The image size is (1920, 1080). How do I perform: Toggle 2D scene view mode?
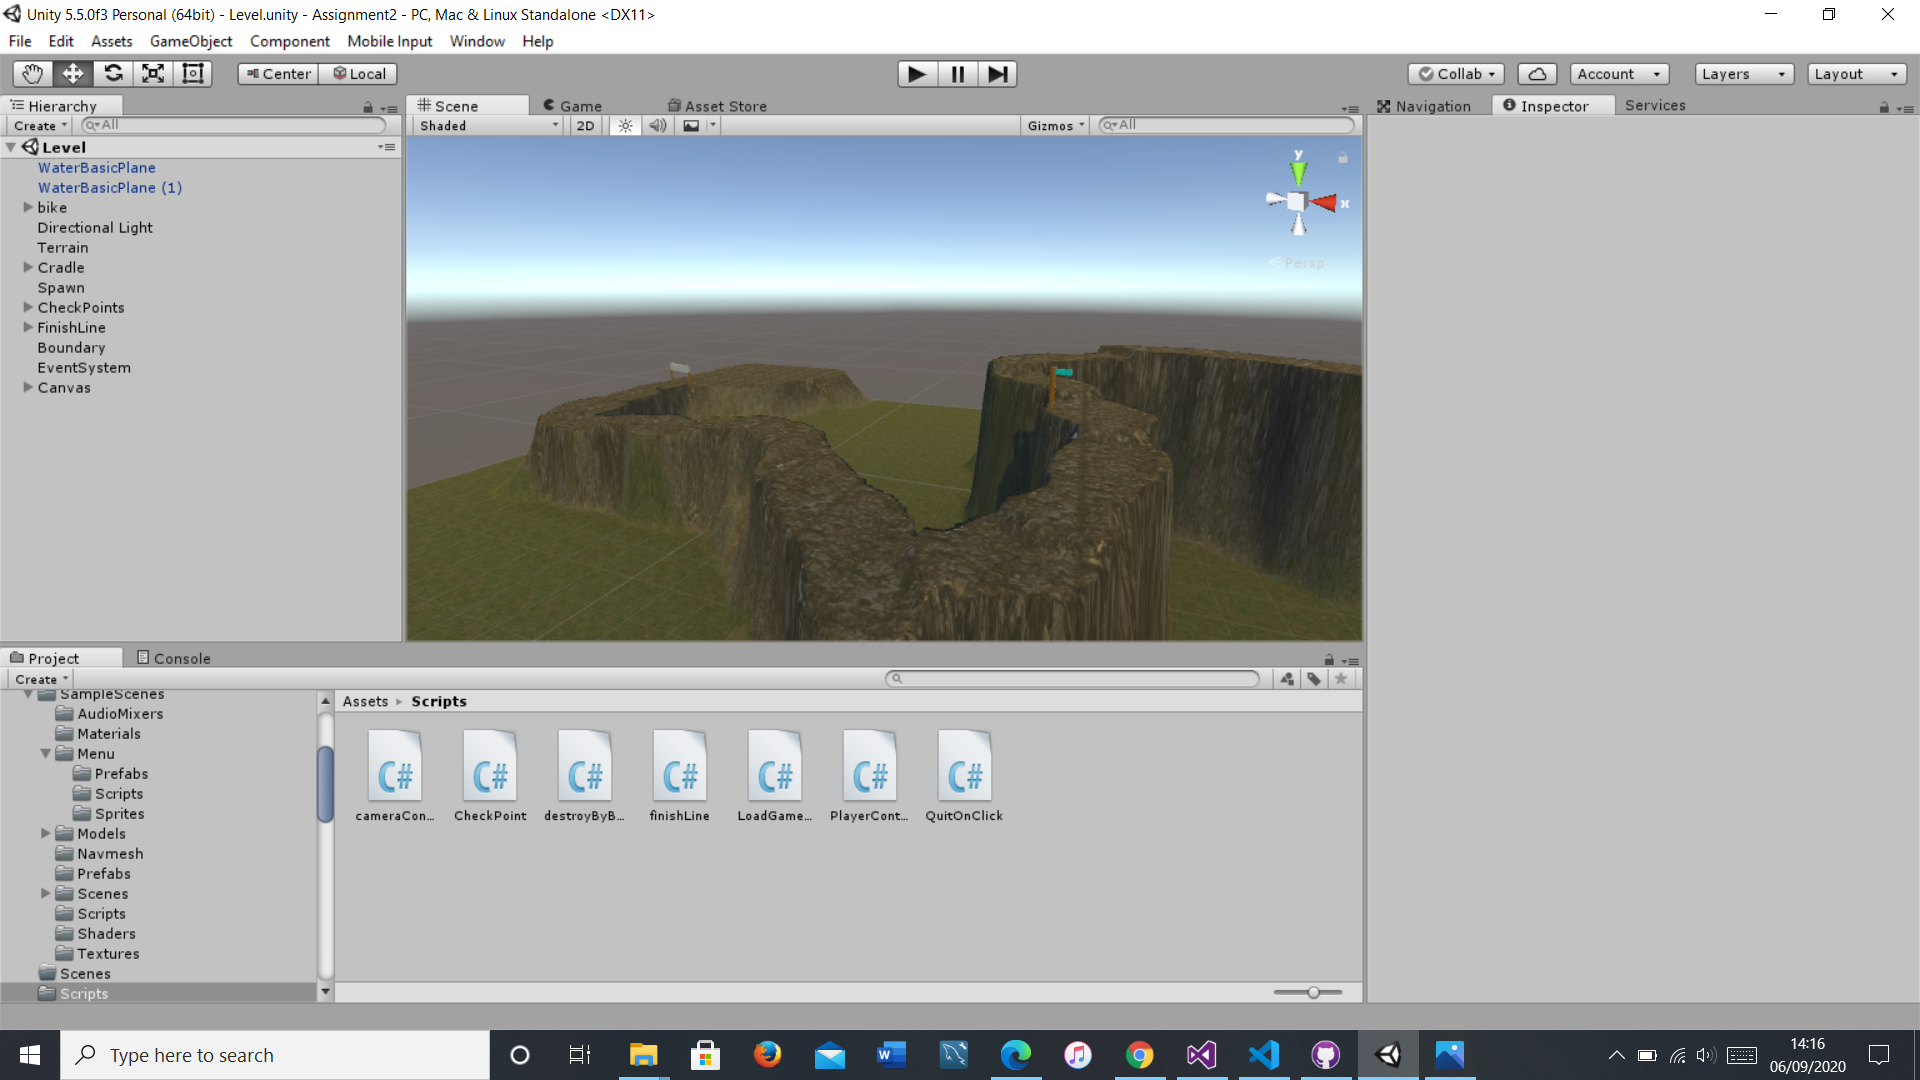(585, 126)
